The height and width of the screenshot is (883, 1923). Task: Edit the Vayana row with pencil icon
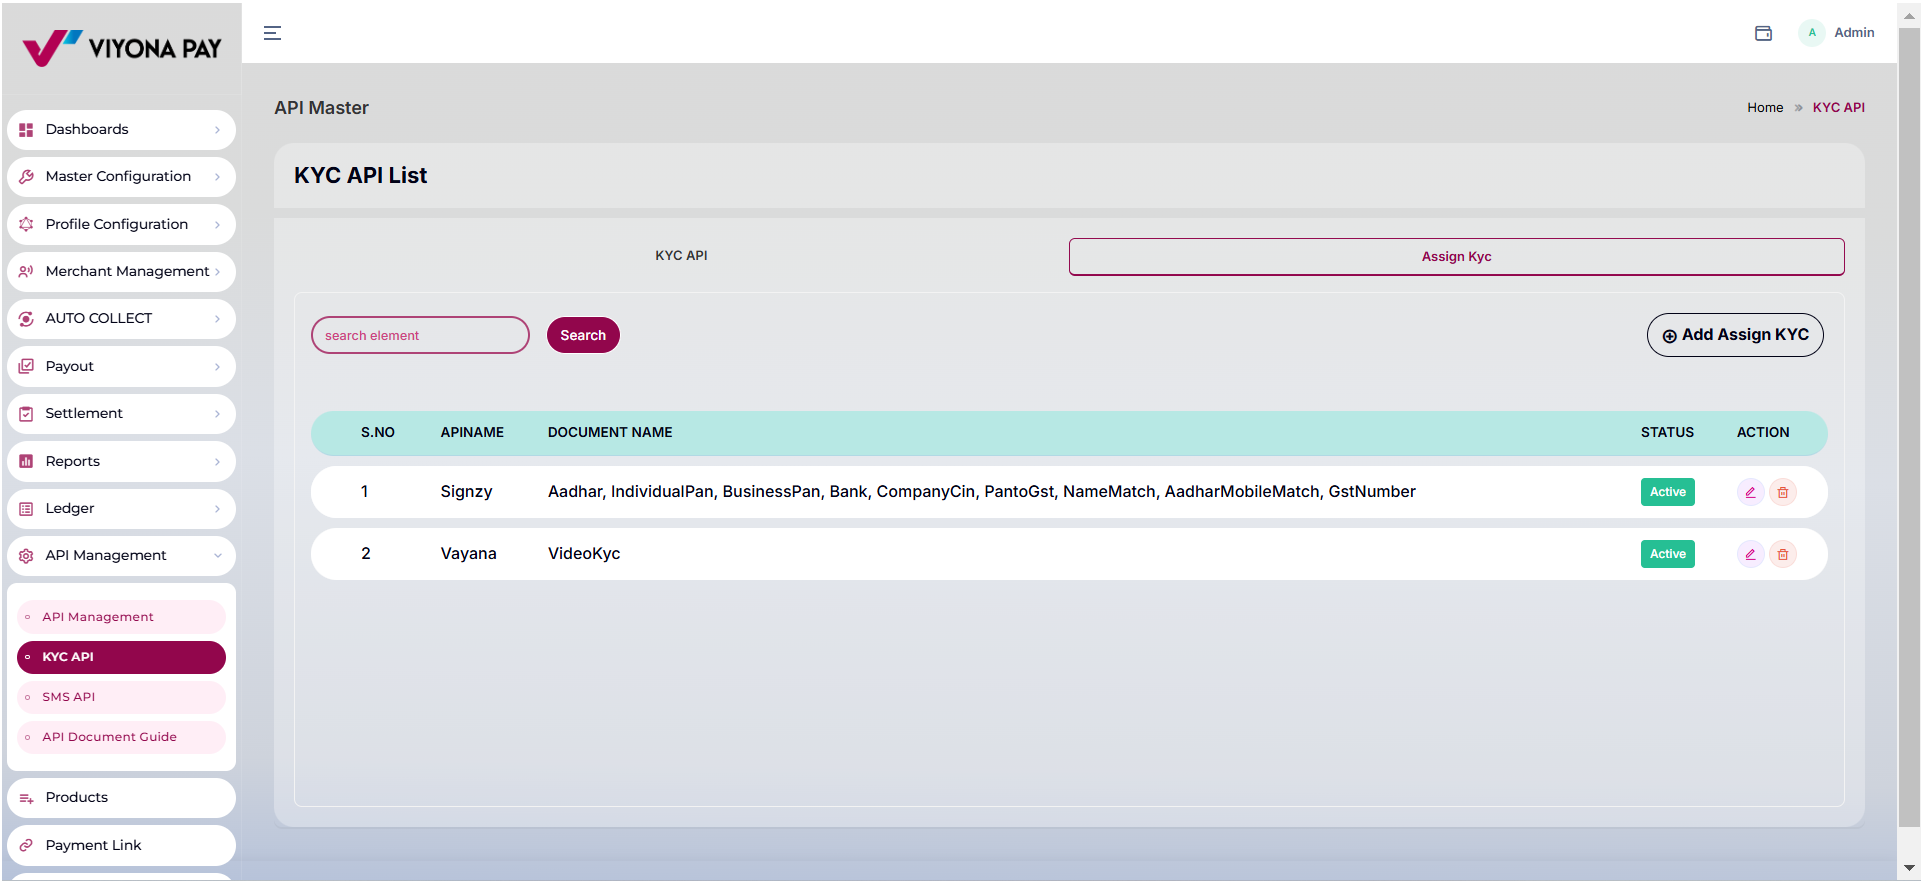(x=1750, y=554)
